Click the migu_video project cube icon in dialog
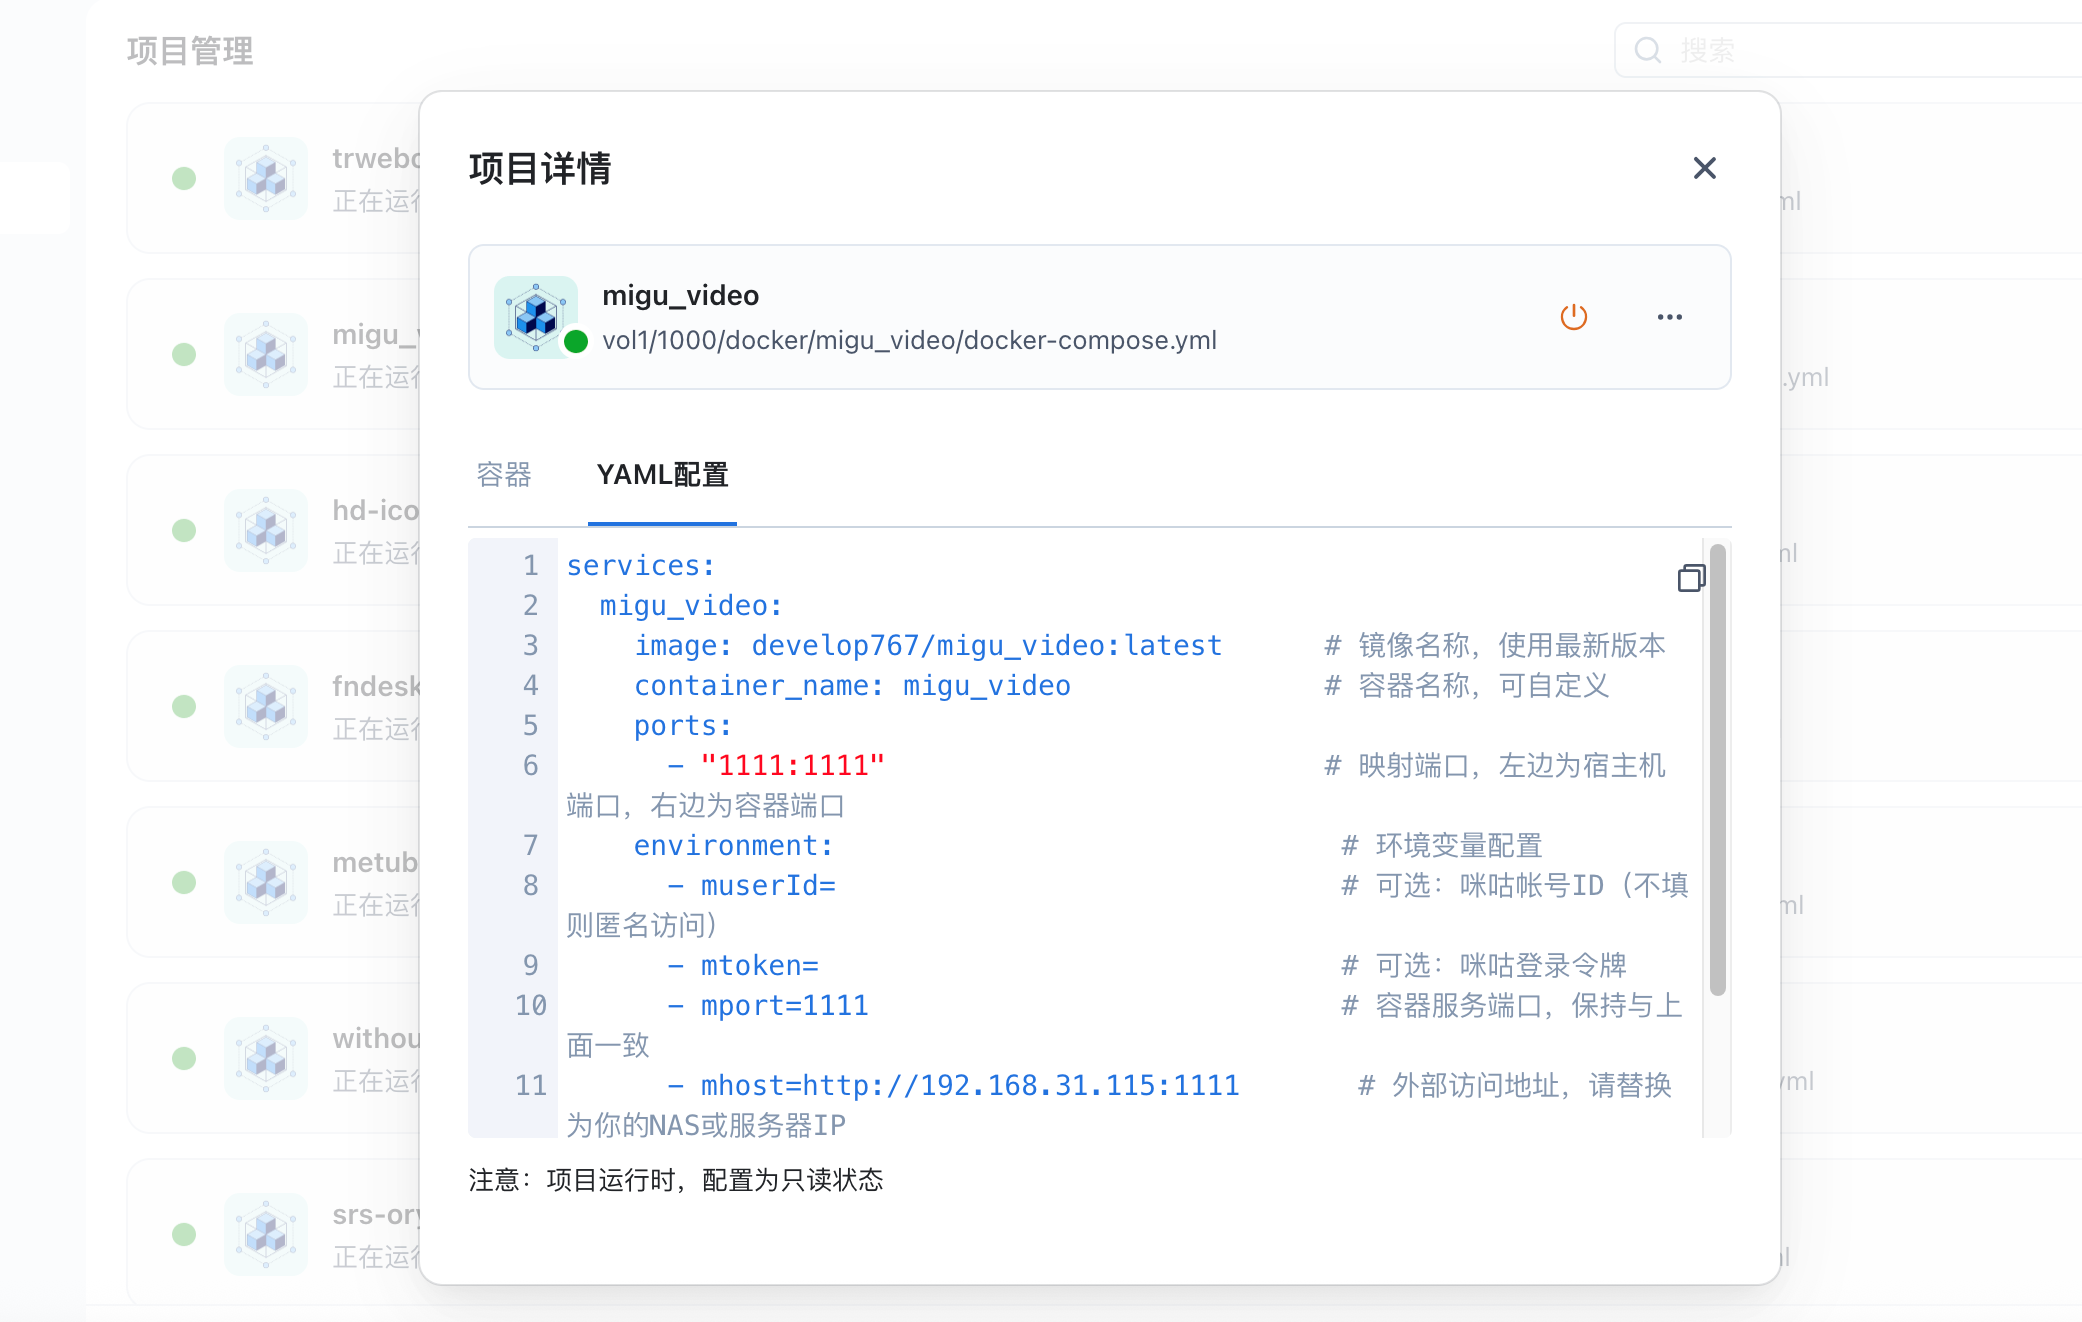The image size is (2082, 1322). 535,316
